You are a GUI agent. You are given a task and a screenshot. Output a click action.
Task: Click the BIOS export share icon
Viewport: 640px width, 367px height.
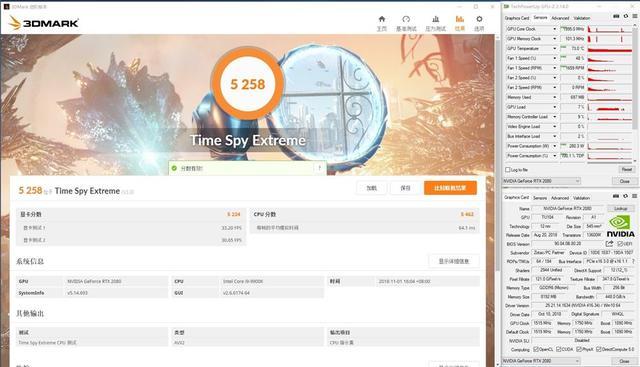[609, 244]
